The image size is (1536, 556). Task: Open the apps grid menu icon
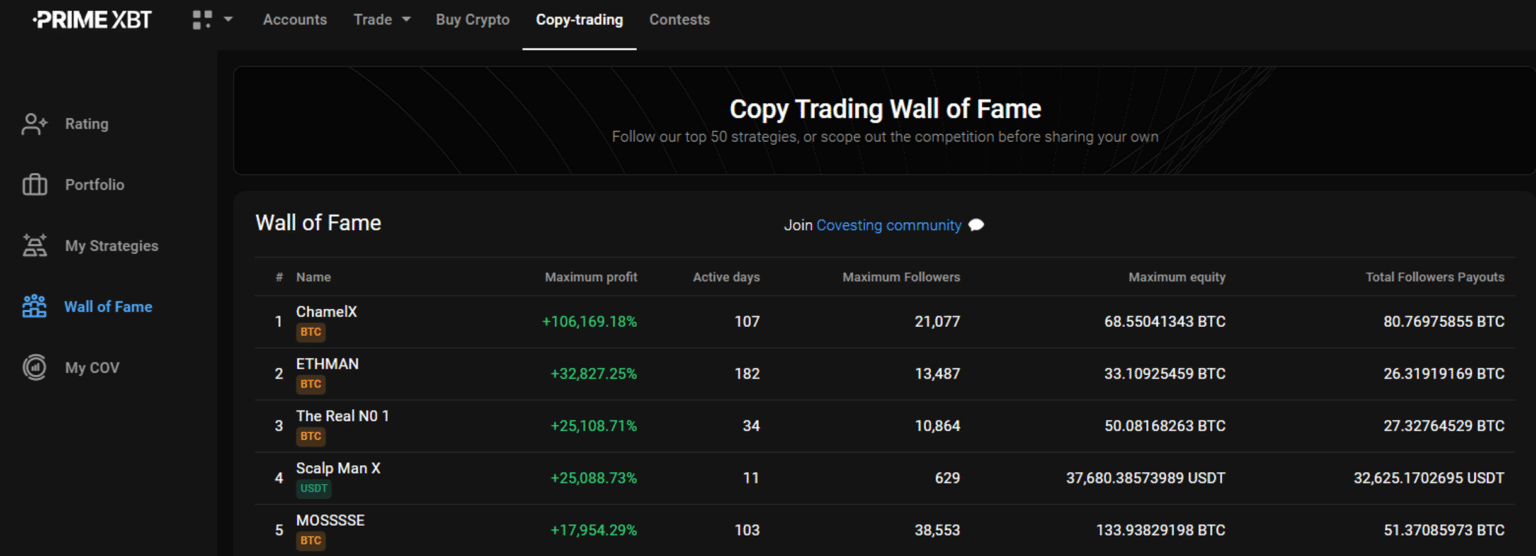point(202,19)
